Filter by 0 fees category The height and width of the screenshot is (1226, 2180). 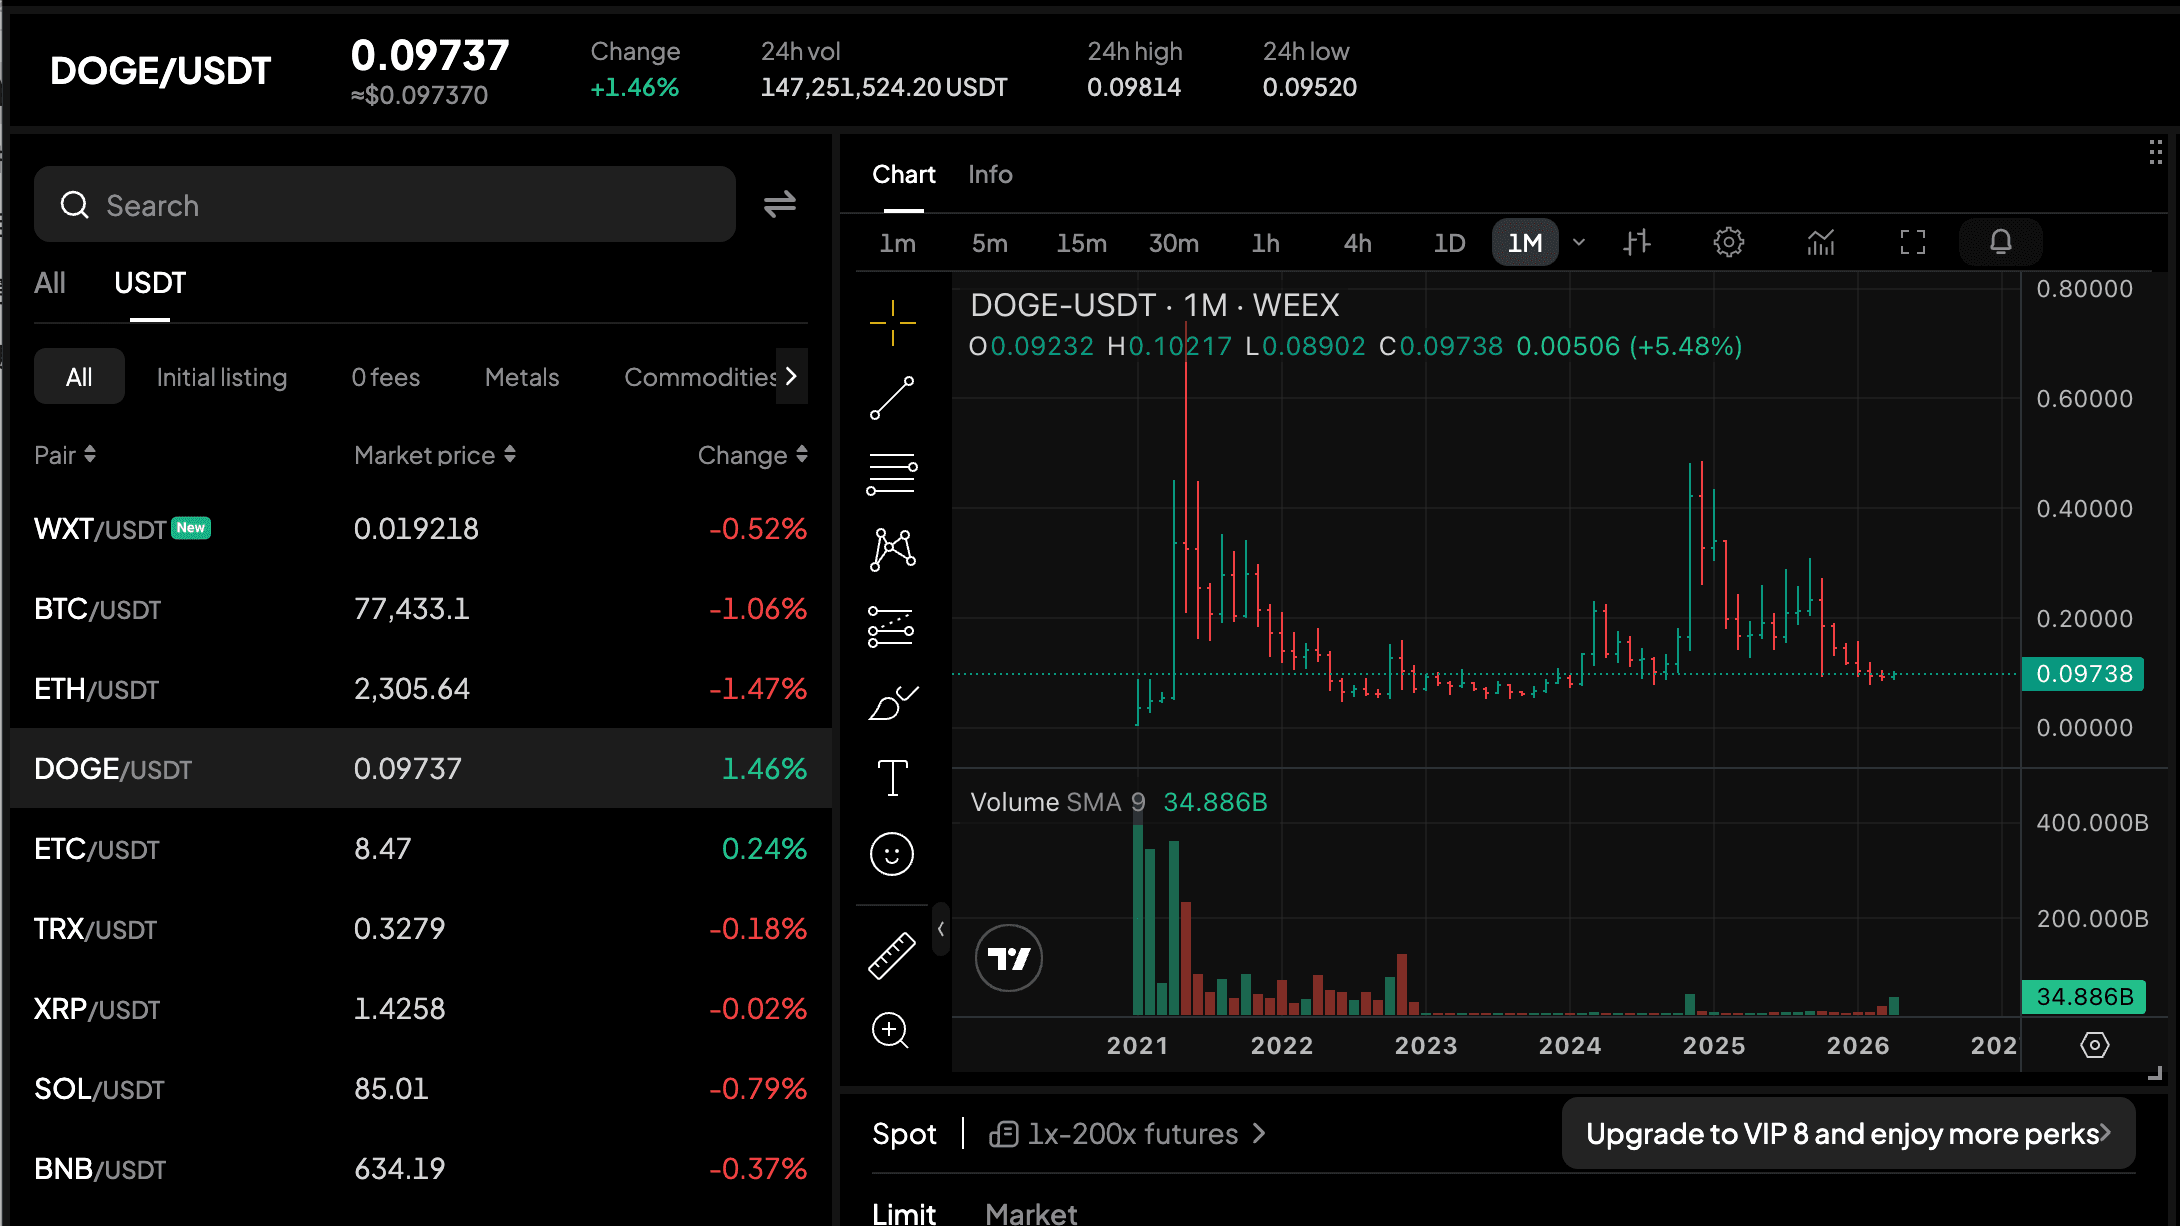point(386,377)
